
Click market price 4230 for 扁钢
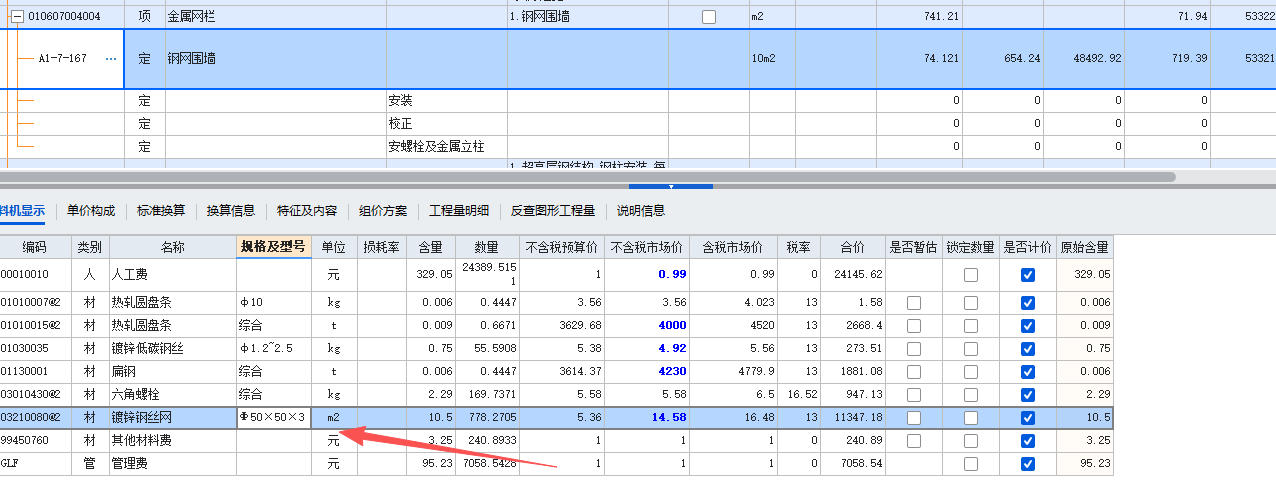coord(646,372)
